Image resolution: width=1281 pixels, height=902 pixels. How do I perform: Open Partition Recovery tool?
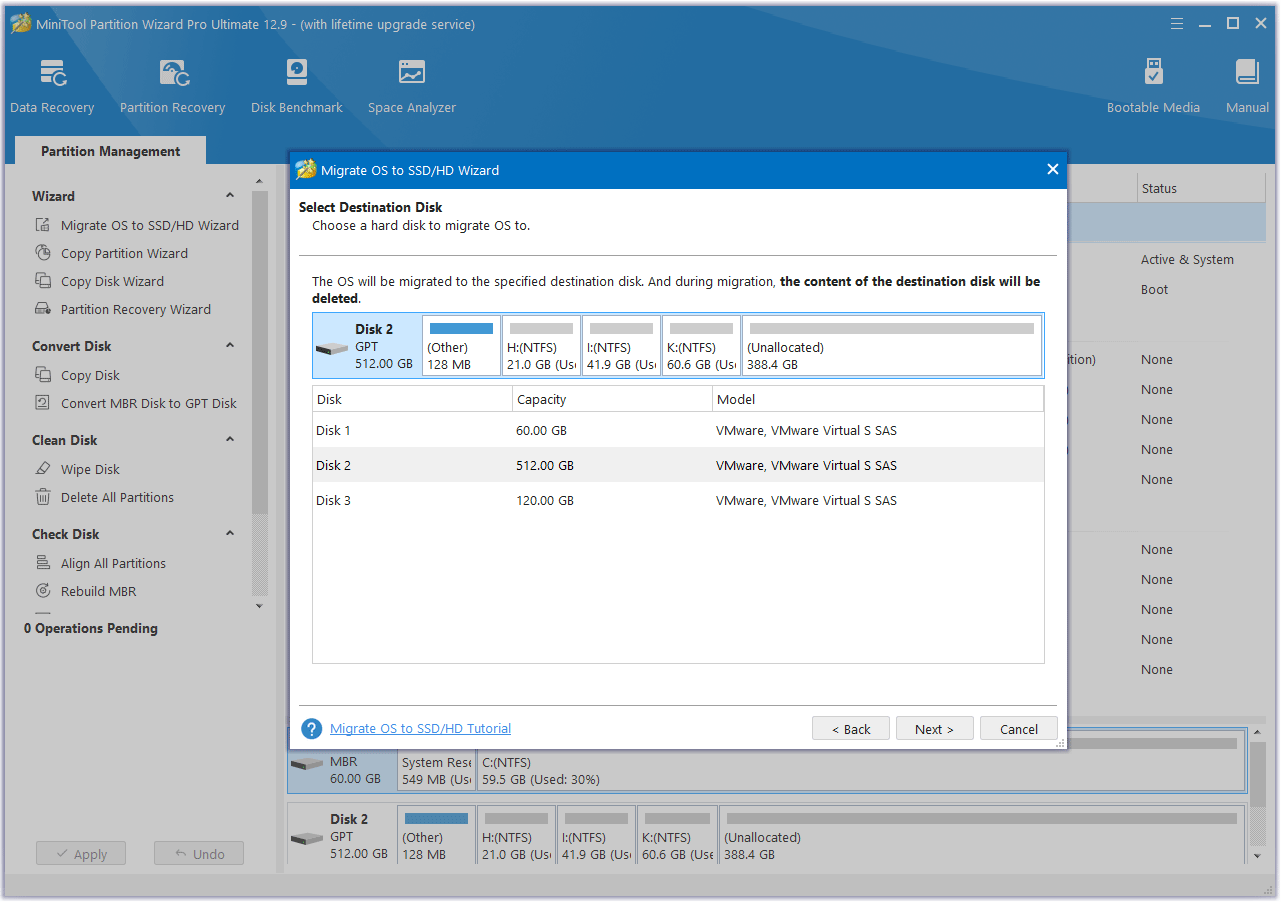tap(172, 87)
